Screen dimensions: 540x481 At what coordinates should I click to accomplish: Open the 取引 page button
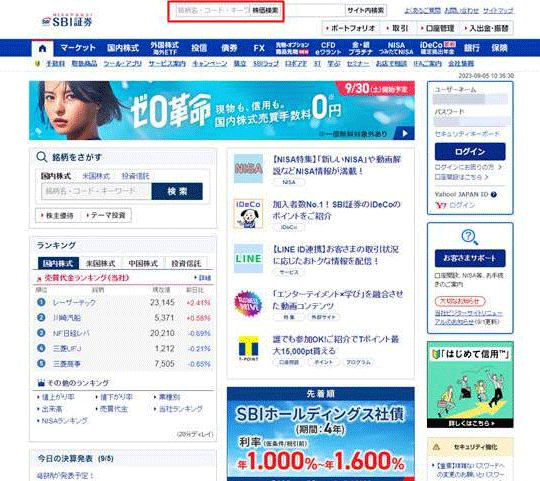click(x=398, y=28)
